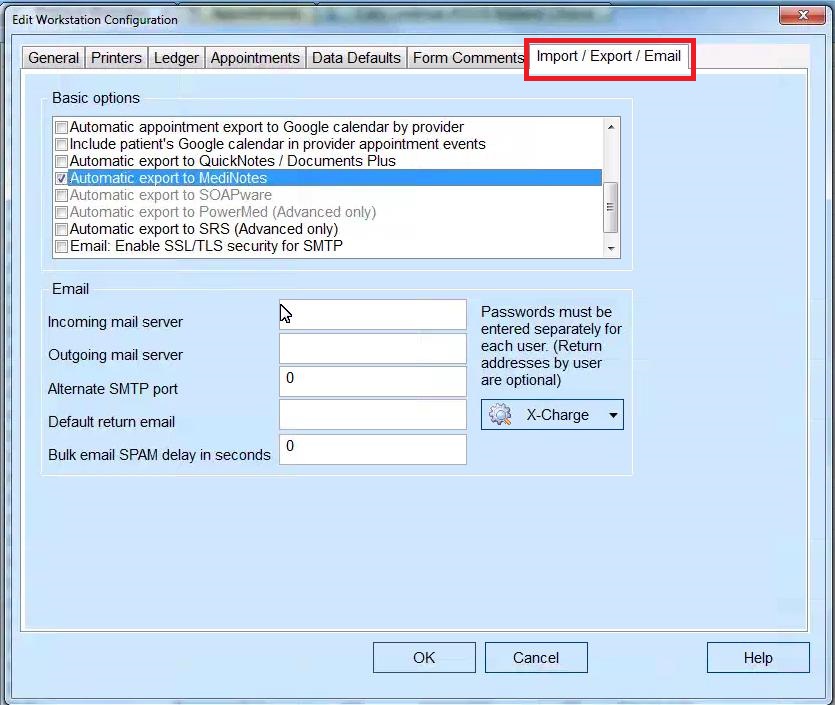
Task: Enable automatic appointment export to Google calendar
Action: pyautogui.click(x=61, y=127)
